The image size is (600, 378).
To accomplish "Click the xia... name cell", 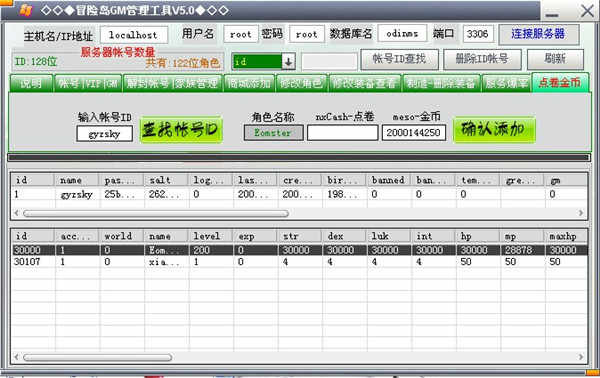I will tap(166, 262).
